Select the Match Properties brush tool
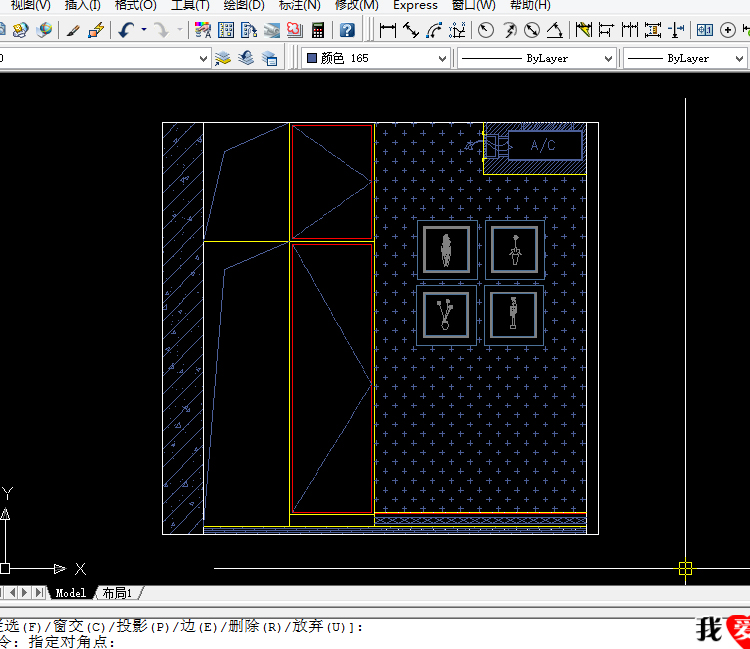The width and height of the screenshot is (750, 649). 73,30
